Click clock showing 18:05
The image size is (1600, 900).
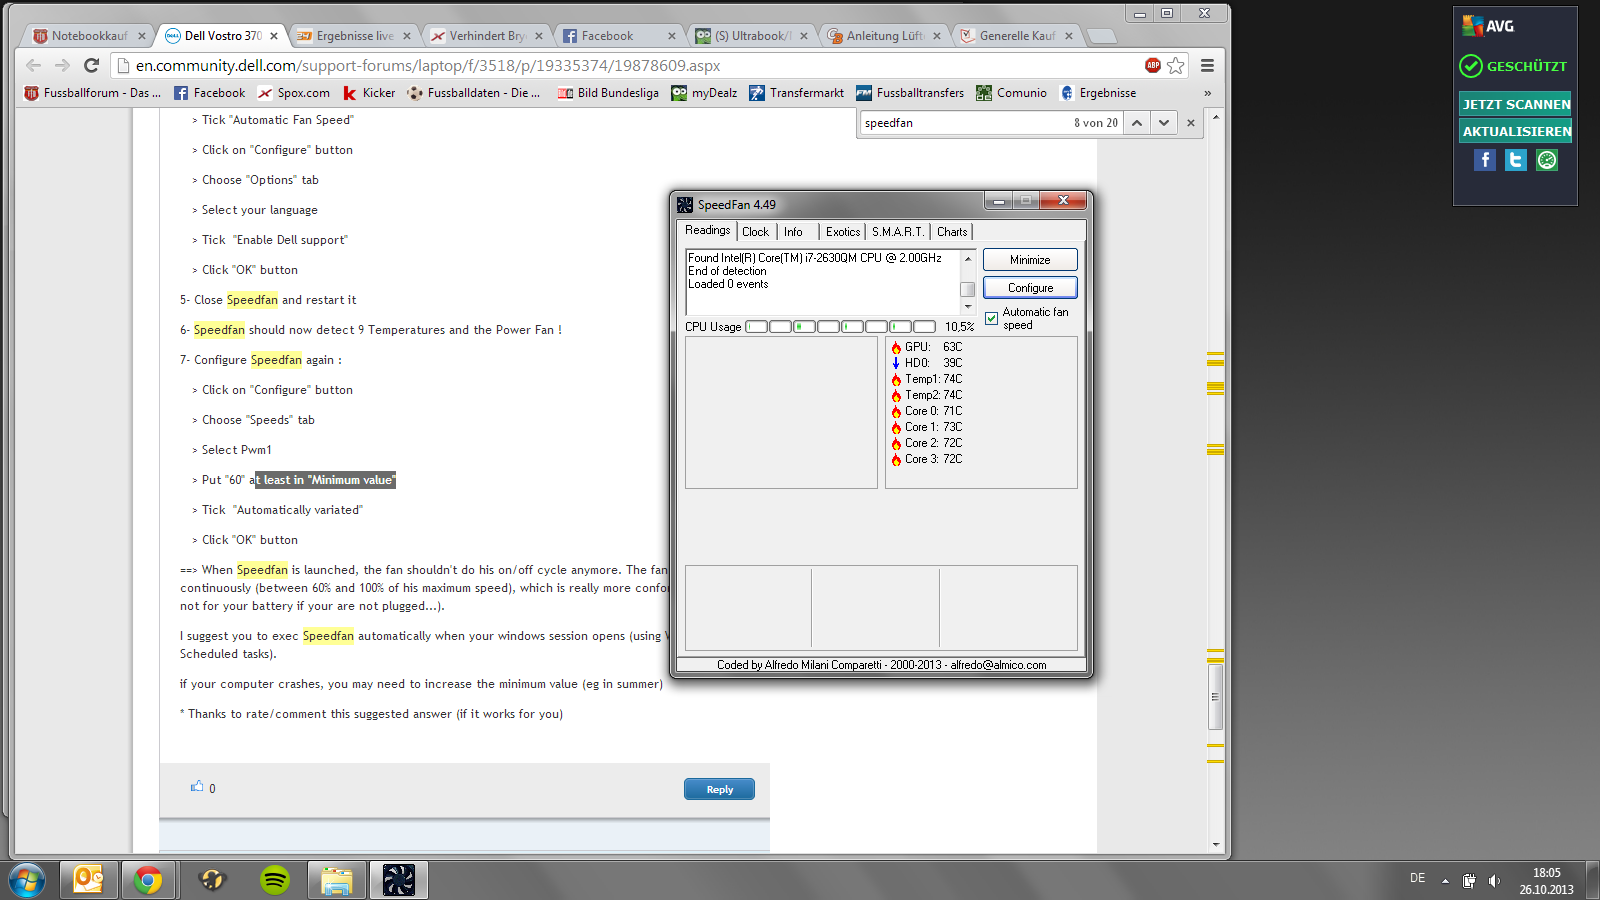tap(1546, 873)
